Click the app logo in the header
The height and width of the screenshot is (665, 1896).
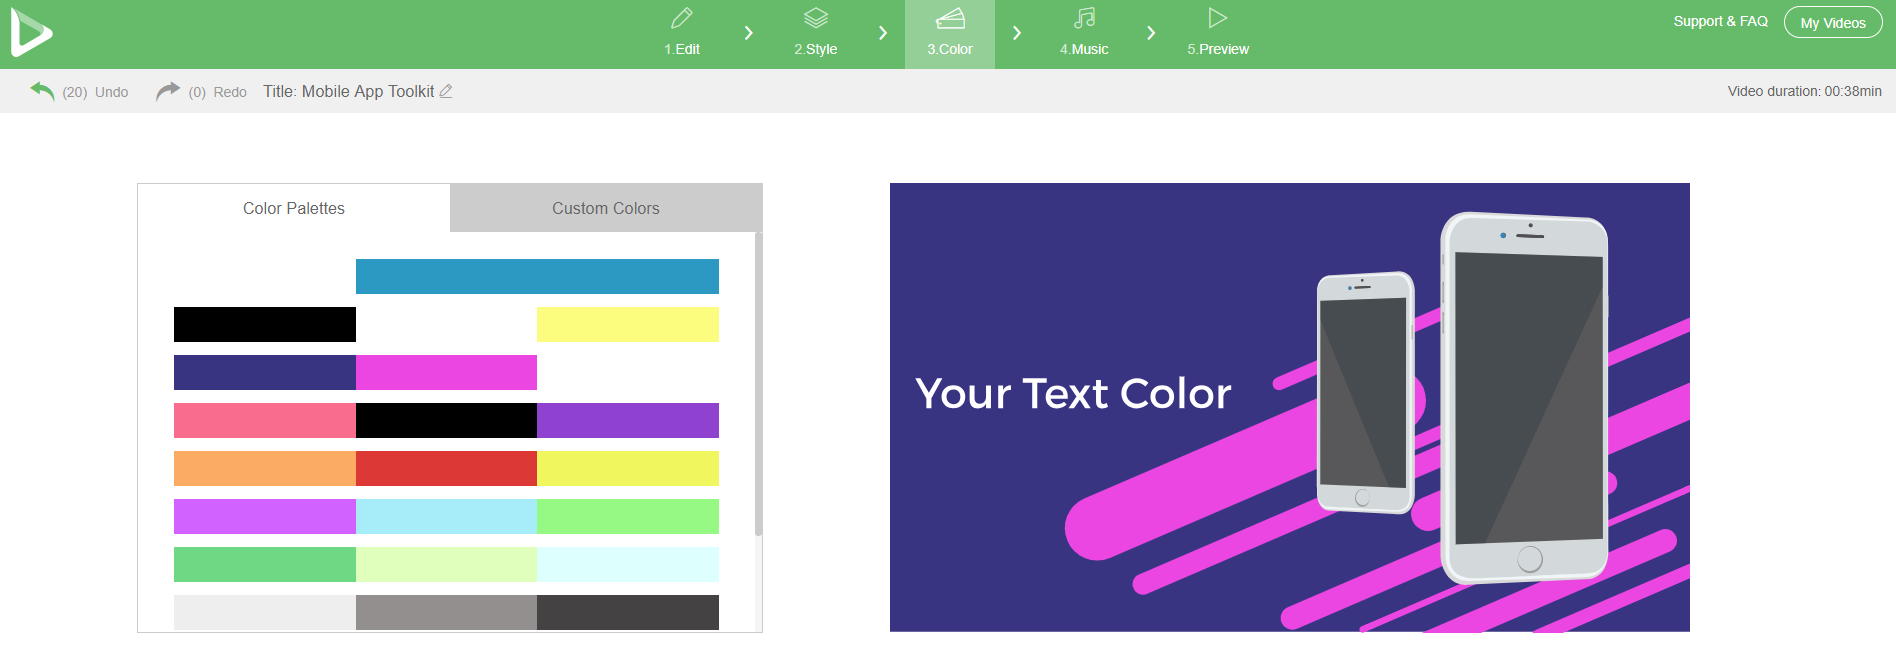click(x=31, y=33)
